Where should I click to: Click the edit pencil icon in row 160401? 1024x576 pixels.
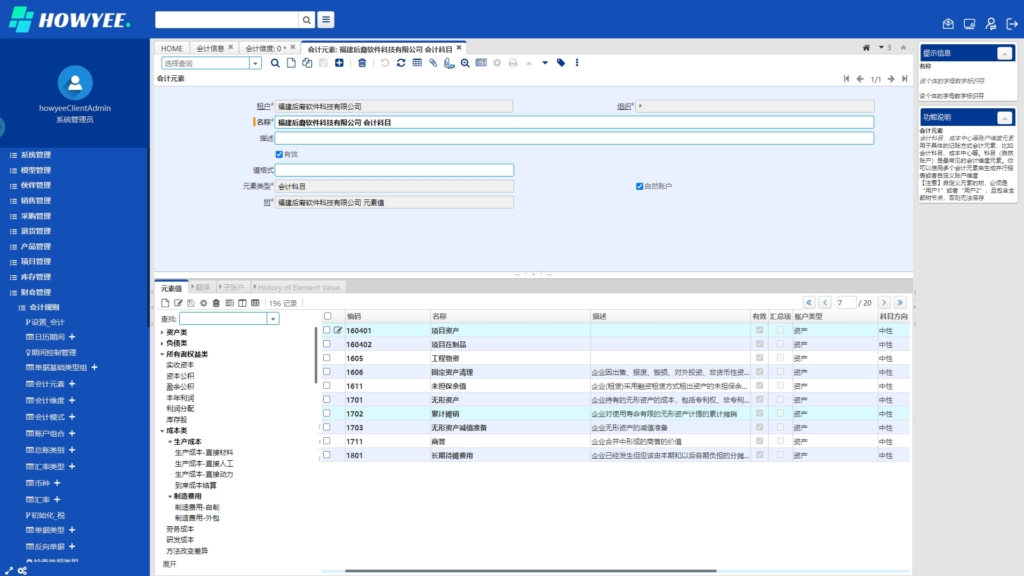338,330
